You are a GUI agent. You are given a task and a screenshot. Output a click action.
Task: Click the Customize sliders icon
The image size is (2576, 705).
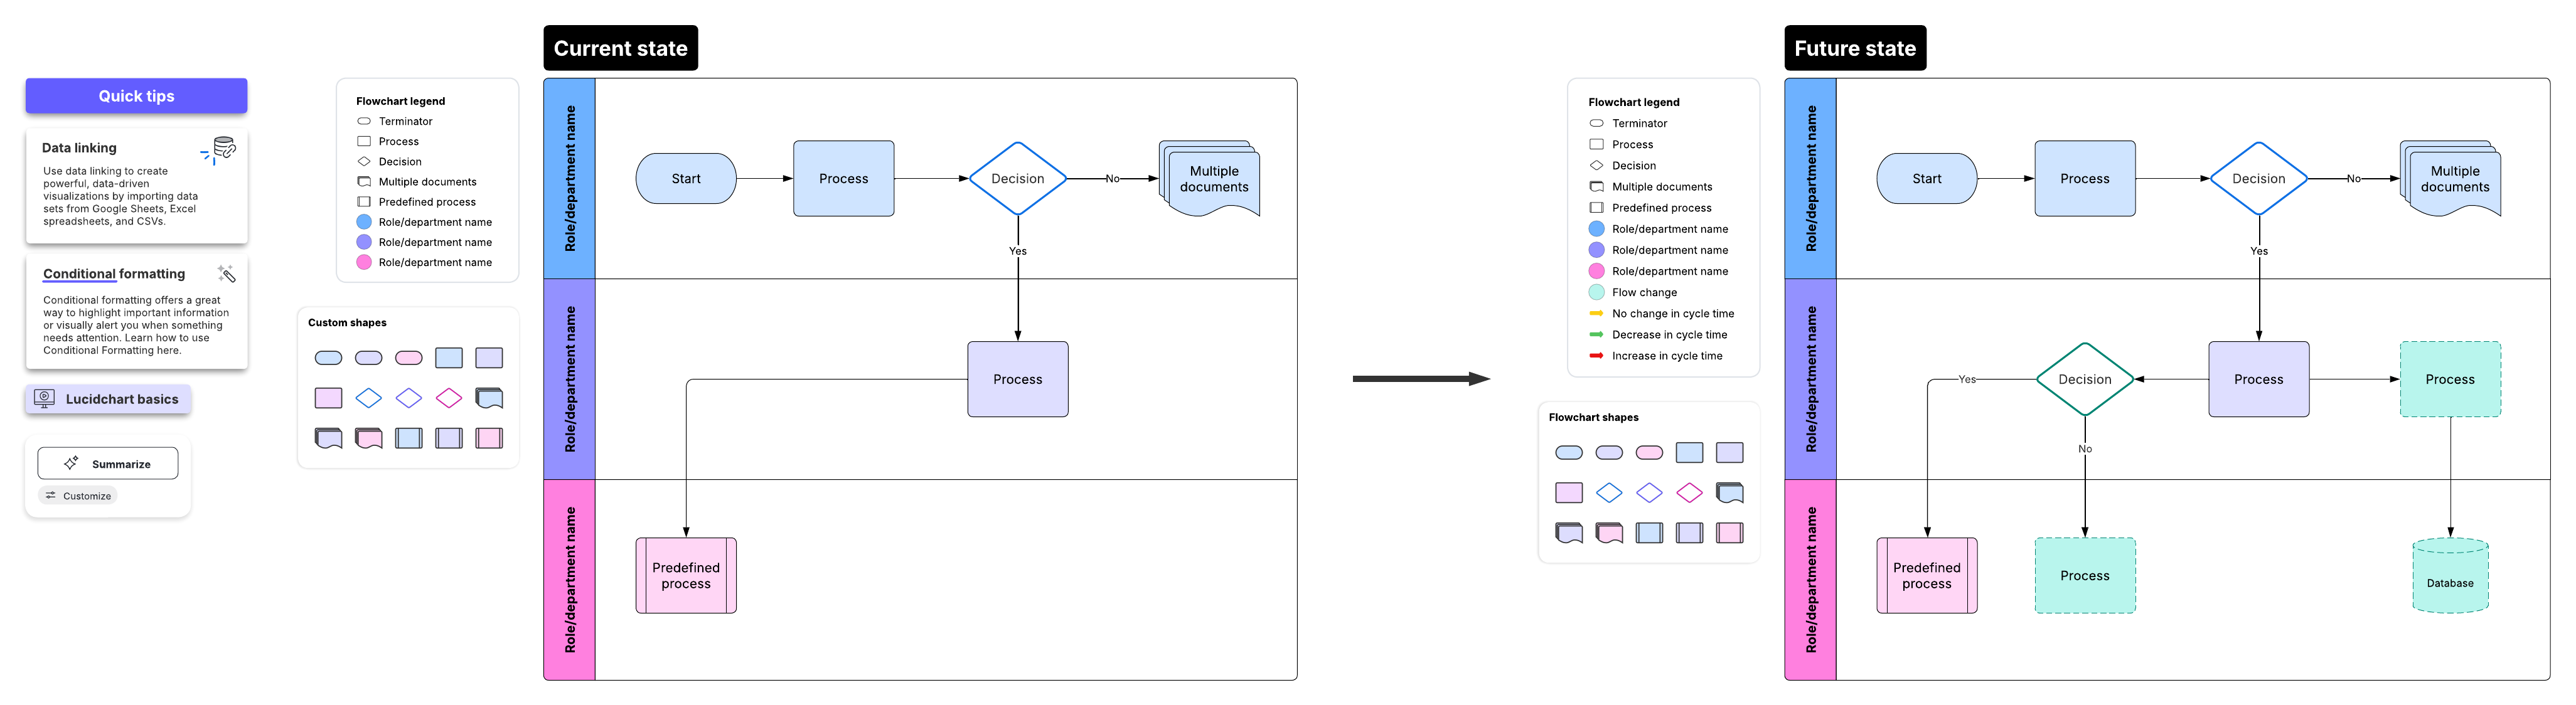click(x=51, y=496)
